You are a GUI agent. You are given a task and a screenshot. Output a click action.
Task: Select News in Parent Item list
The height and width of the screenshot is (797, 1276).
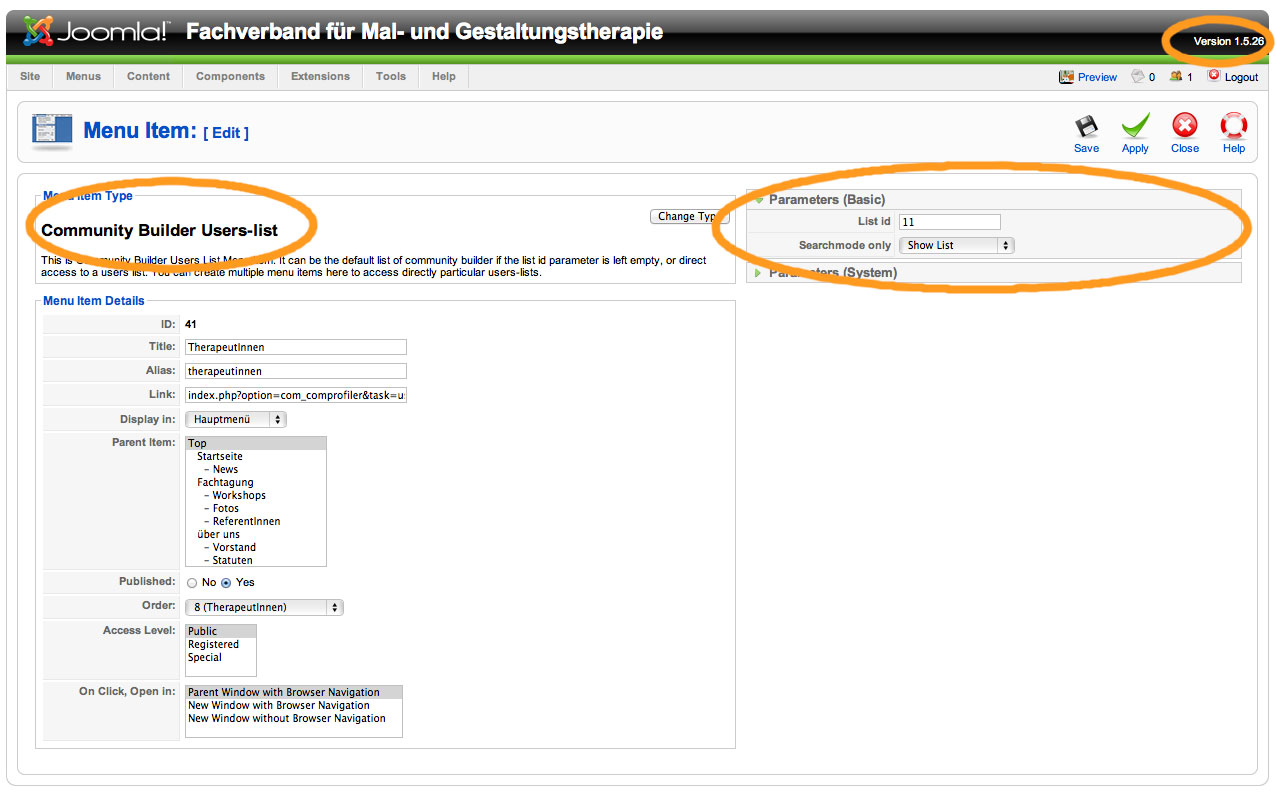coord(225,469)
